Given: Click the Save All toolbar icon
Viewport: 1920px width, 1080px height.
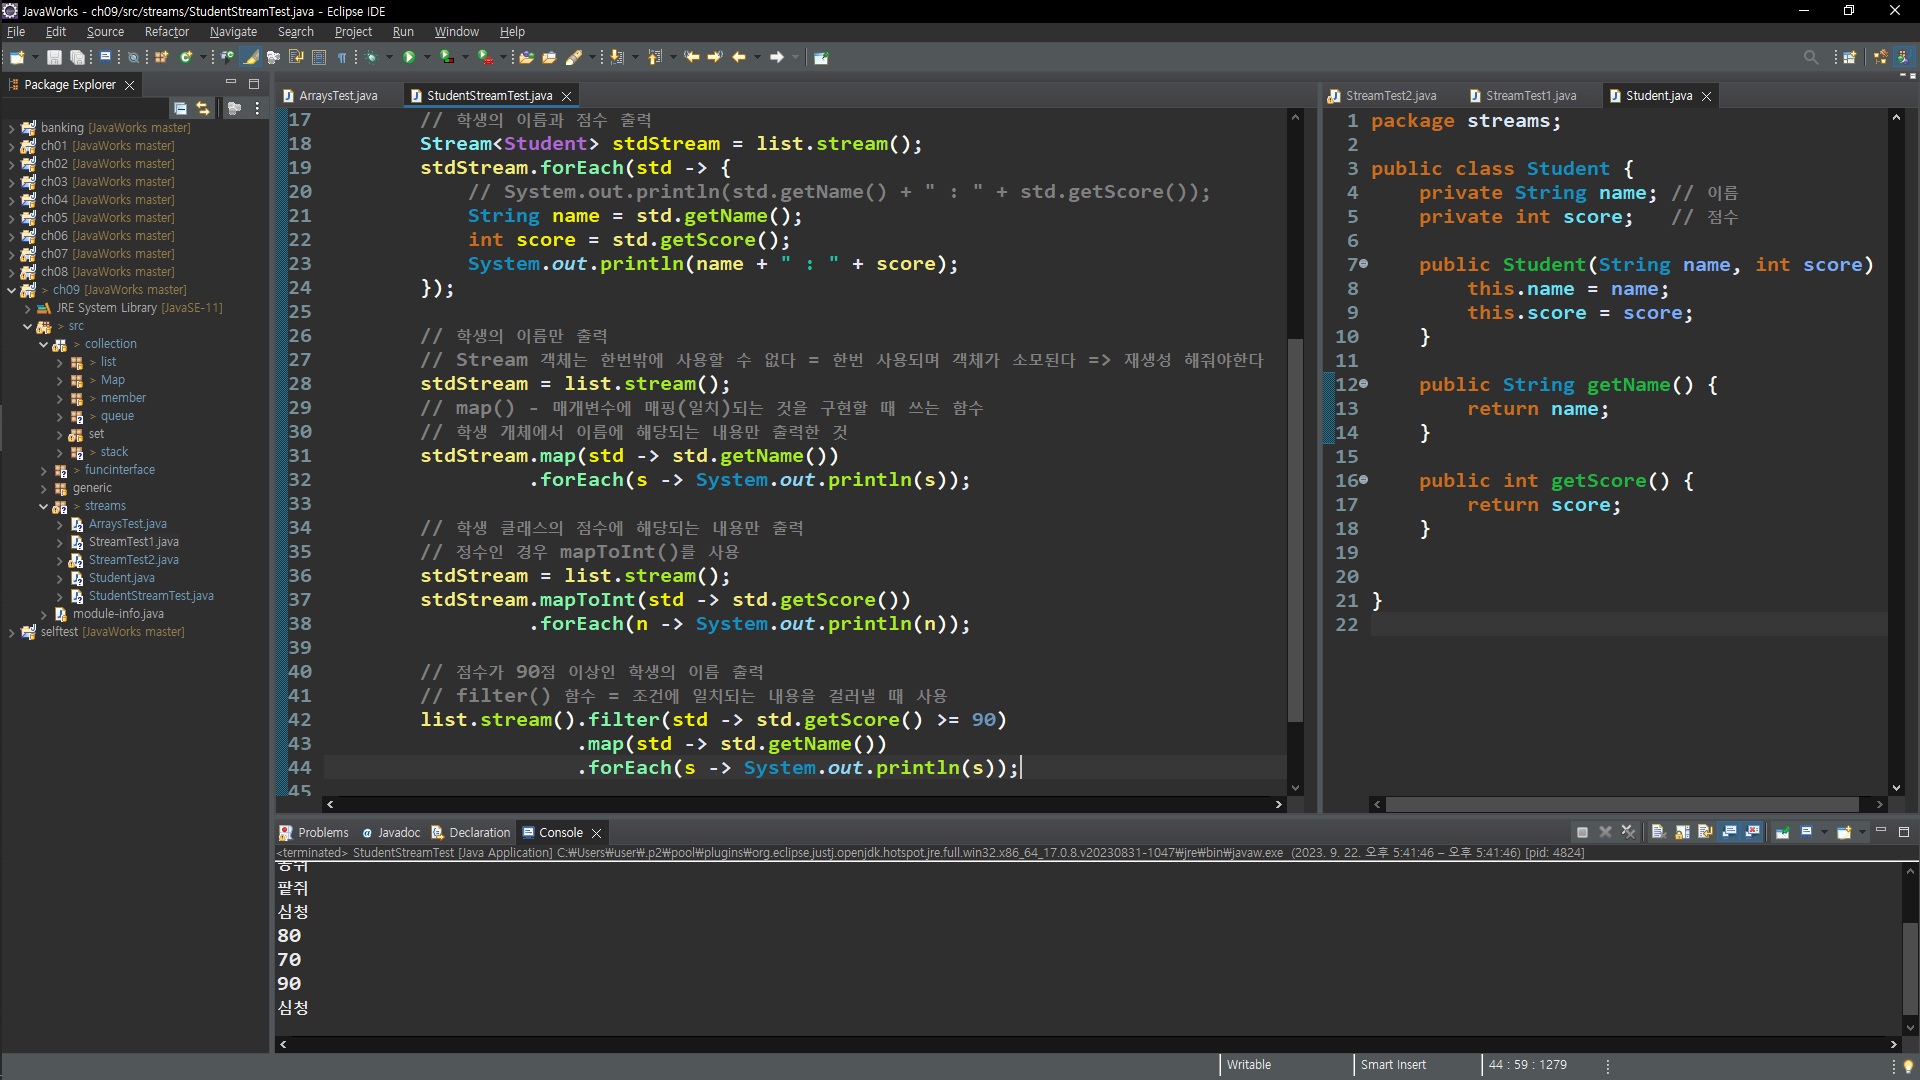Looking at the screenshot, I should pyautogui.click(x=76, y=57).
